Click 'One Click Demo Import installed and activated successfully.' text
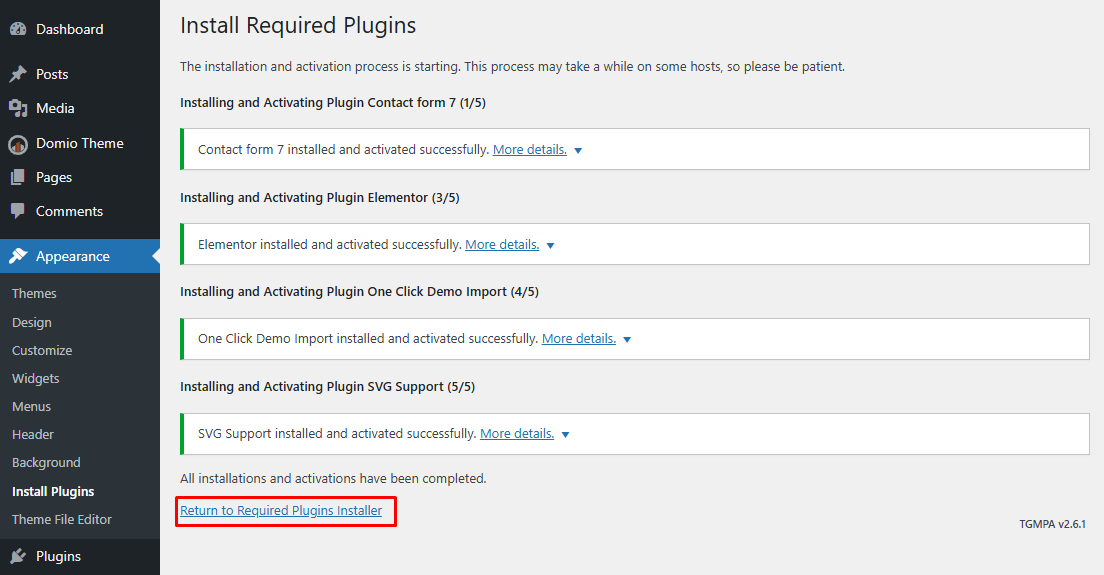This screenshot has height=575, width=1104. 368,339
